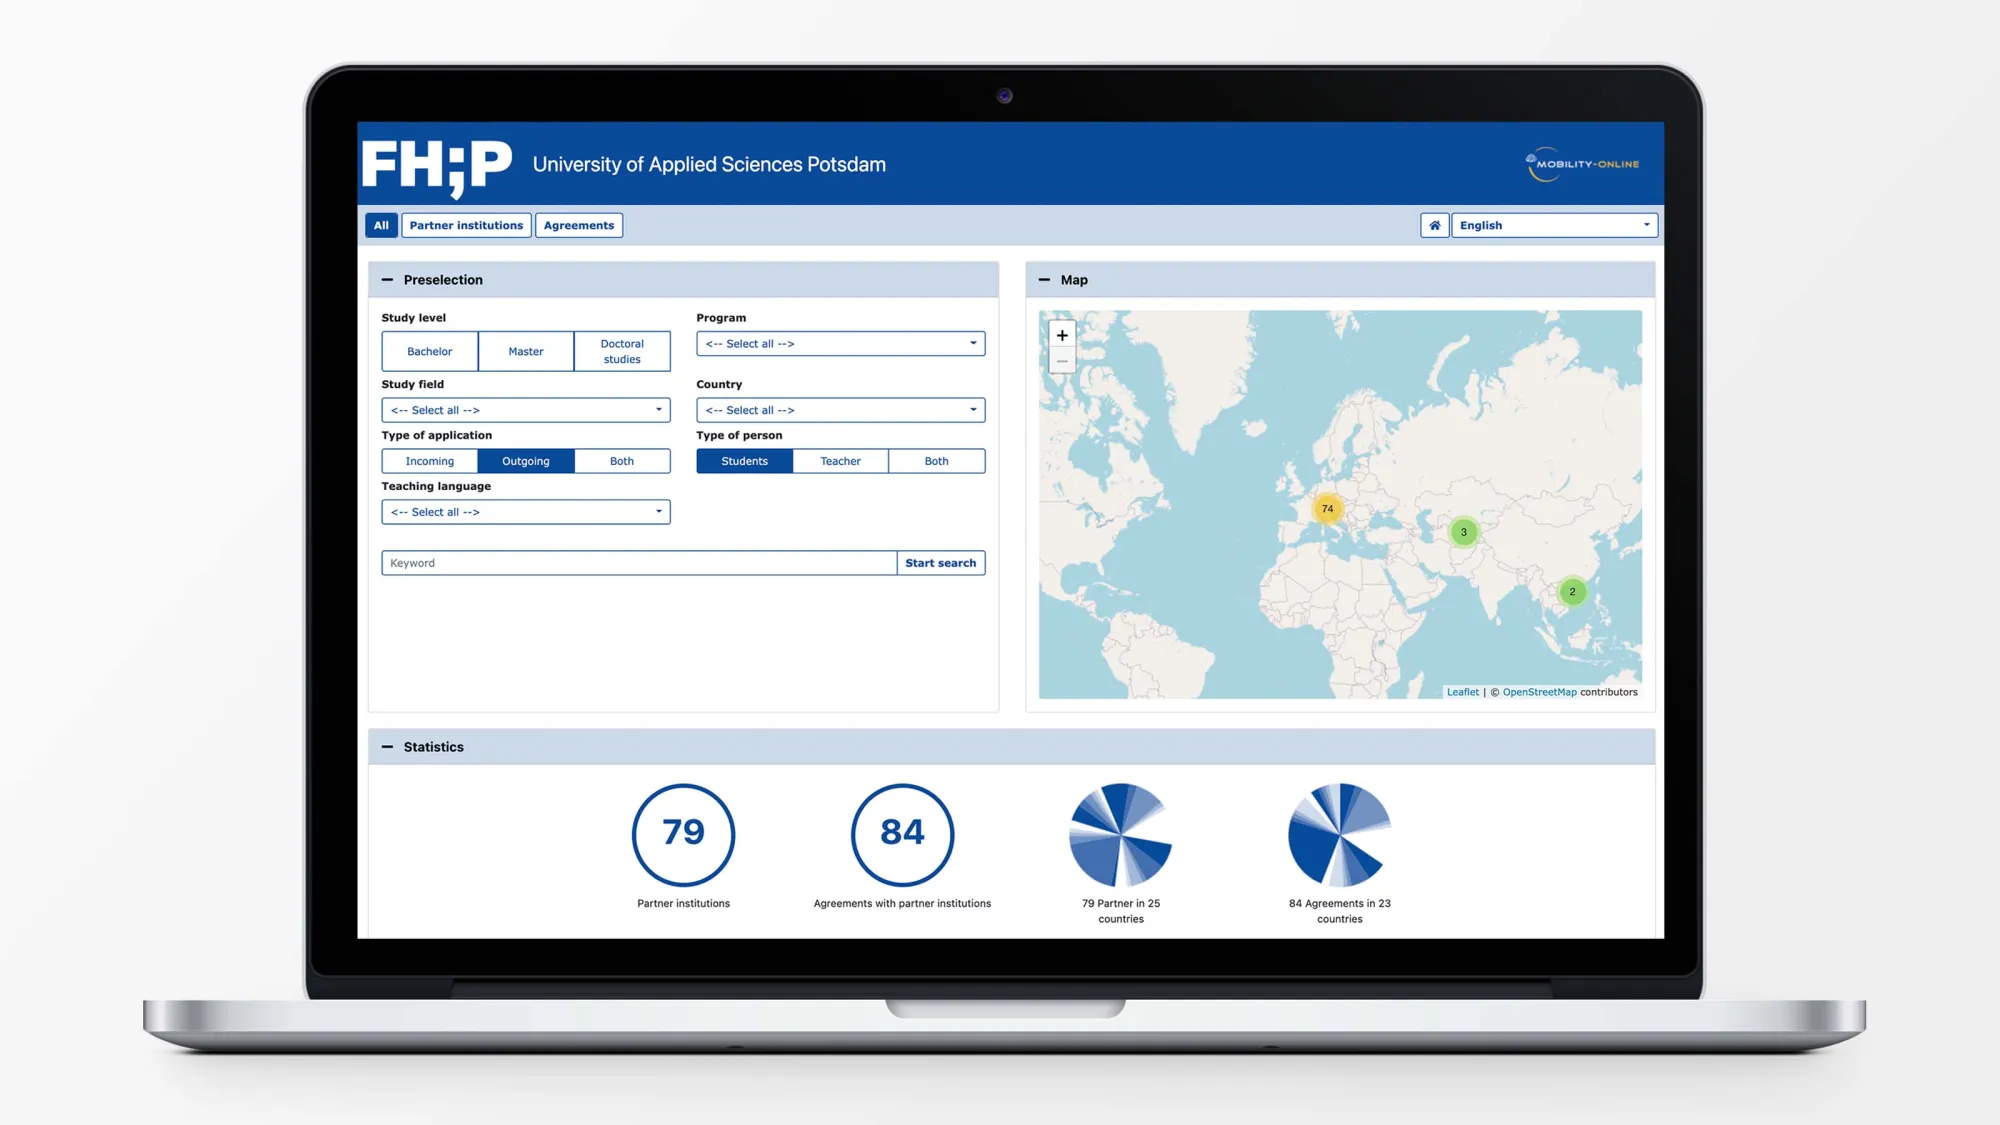Screen dimensions: 2000x1125
Task: Select the Bachelor study level toggle
Action: 430,350
